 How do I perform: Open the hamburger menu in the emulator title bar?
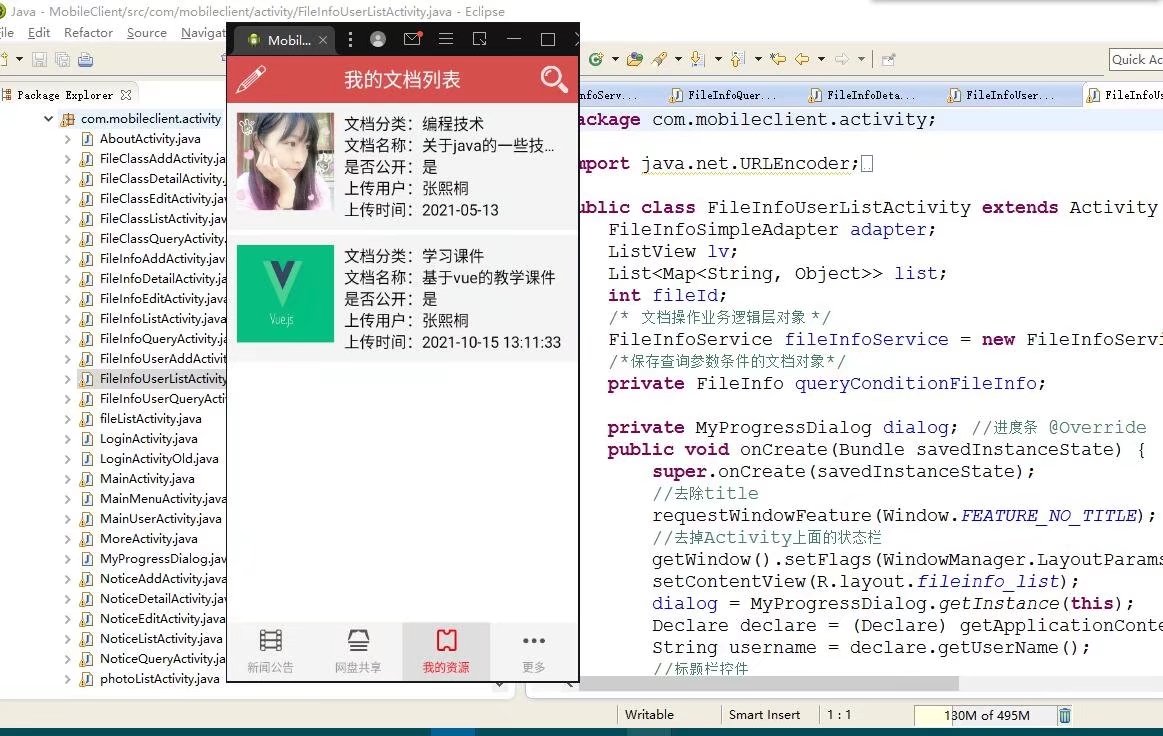(x=446, y=39)
